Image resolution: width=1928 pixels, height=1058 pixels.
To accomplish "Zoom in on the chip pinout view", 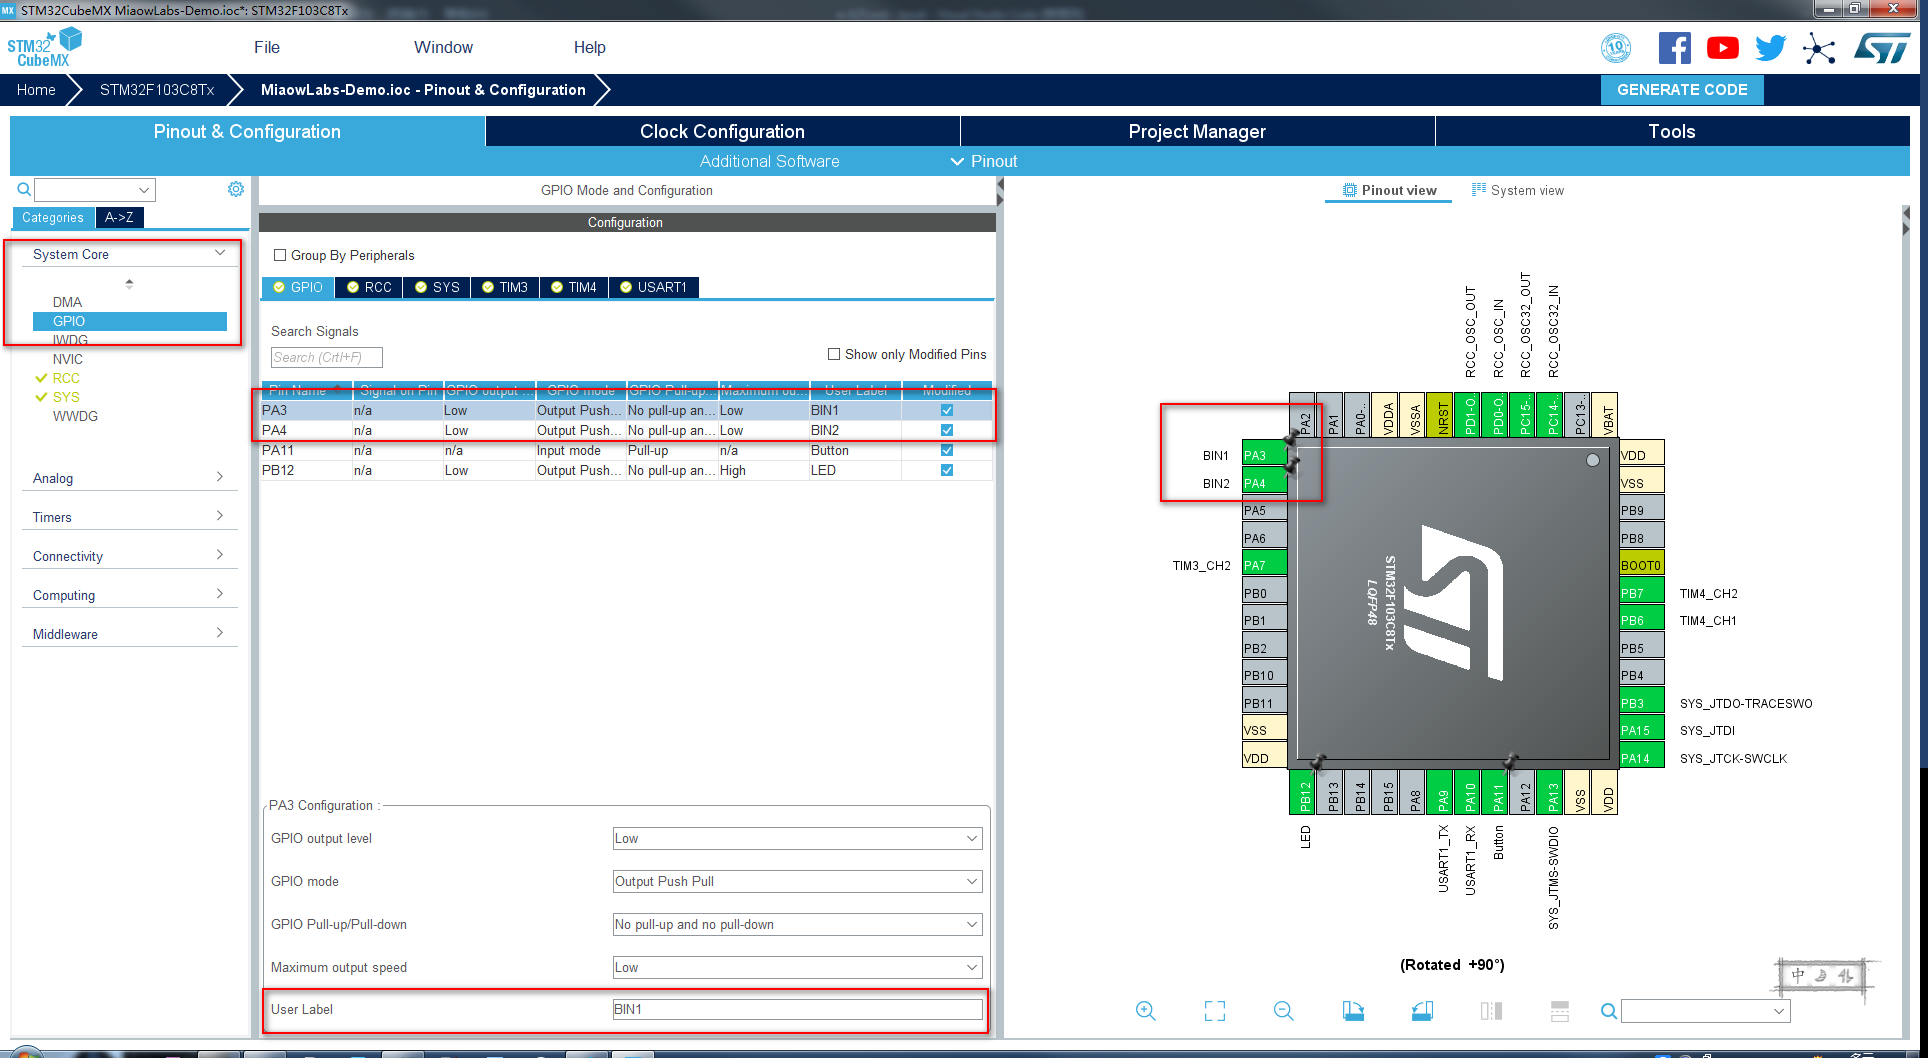I will [x=1145, y=1011].
